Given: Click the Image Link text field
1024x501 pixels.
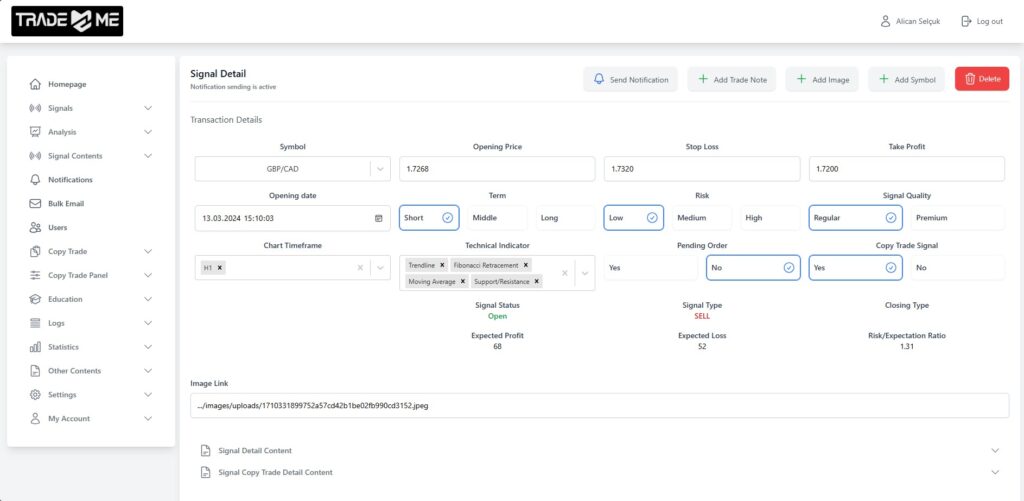Looking at the screenshot, I should coord(599,405).
